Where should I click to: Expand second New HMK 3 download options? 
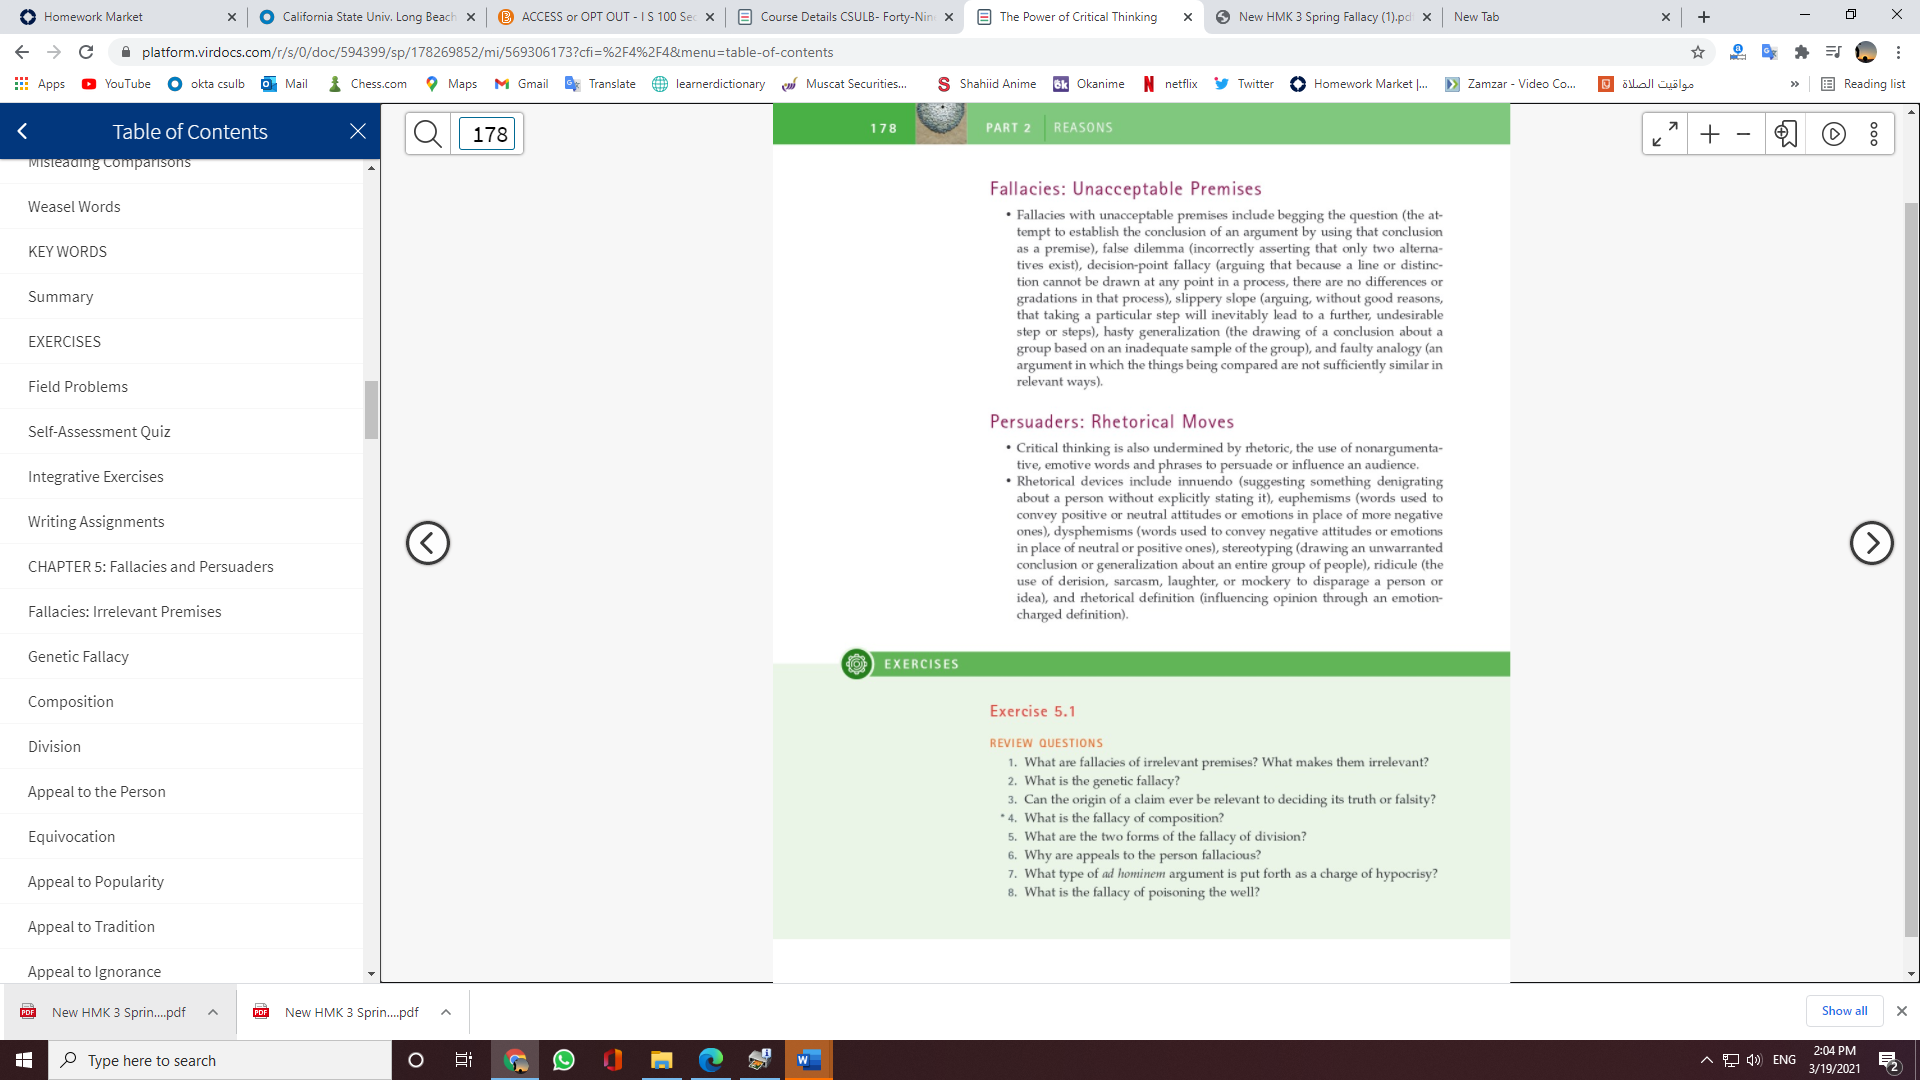coord(446,1012)
